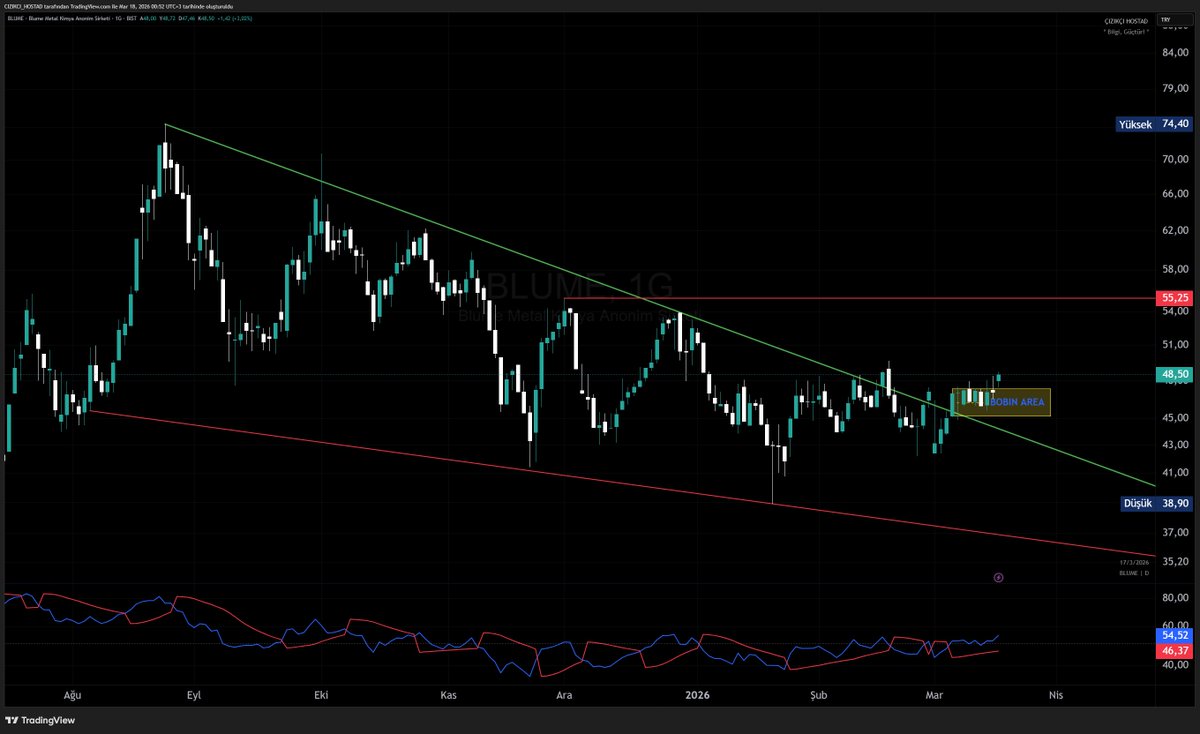Screen dimensions: 1200x734
Task: Click the 41,00 price scale value
Action: click(x=1174, y=472)
